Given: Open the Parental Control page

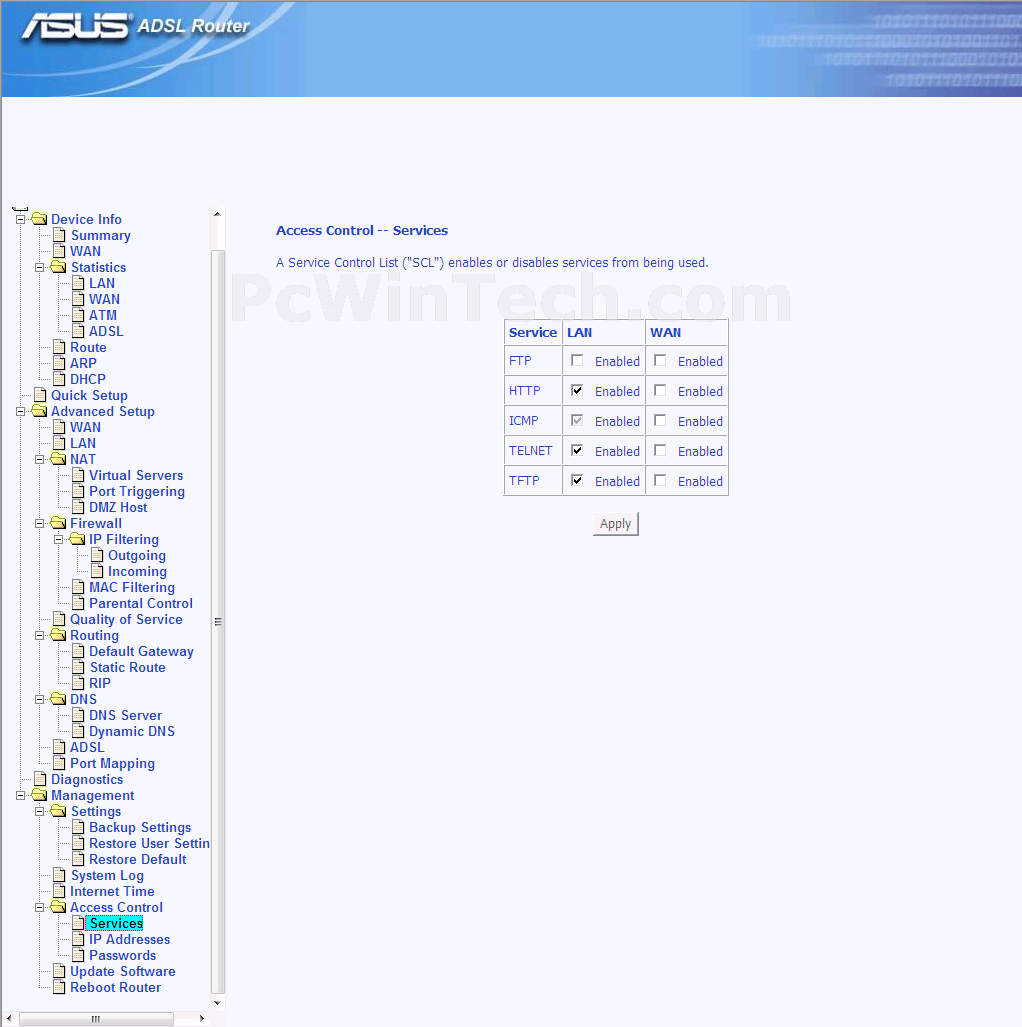Looking at the screenshot, I should (x=141, y=603).
